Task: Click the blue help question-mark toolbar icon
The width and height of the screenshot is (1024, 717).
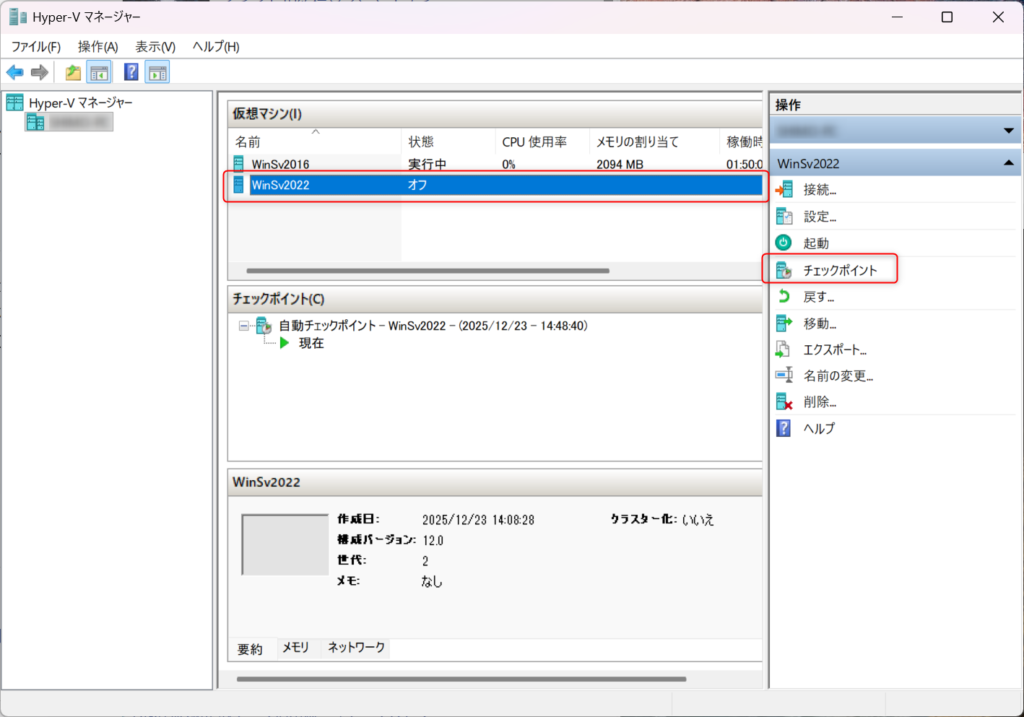Action: click(x=131, y=72)
